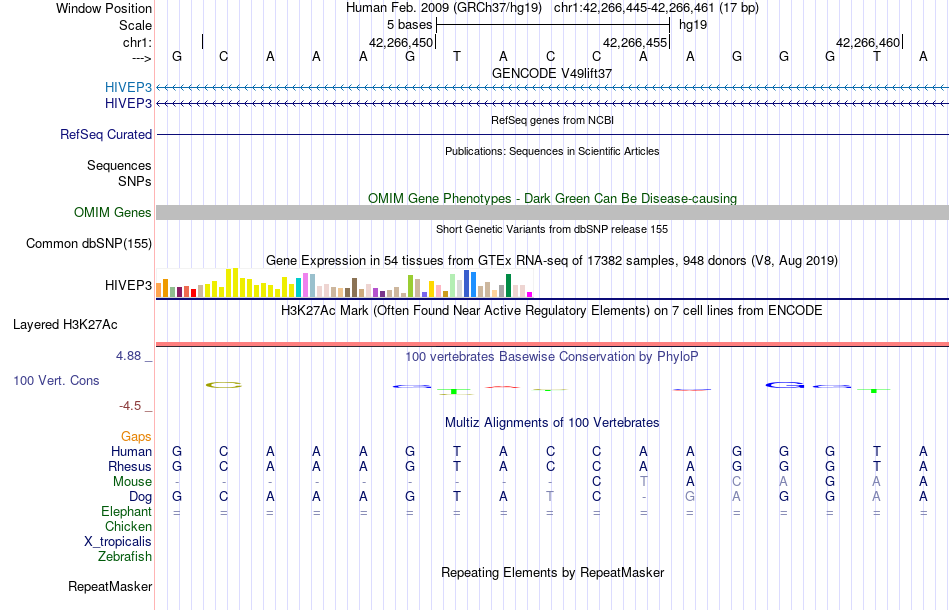Image resolution: width=950 pixels, height=610 pixels.
Task: Select the Mouse species label
Action: point(132,482)
